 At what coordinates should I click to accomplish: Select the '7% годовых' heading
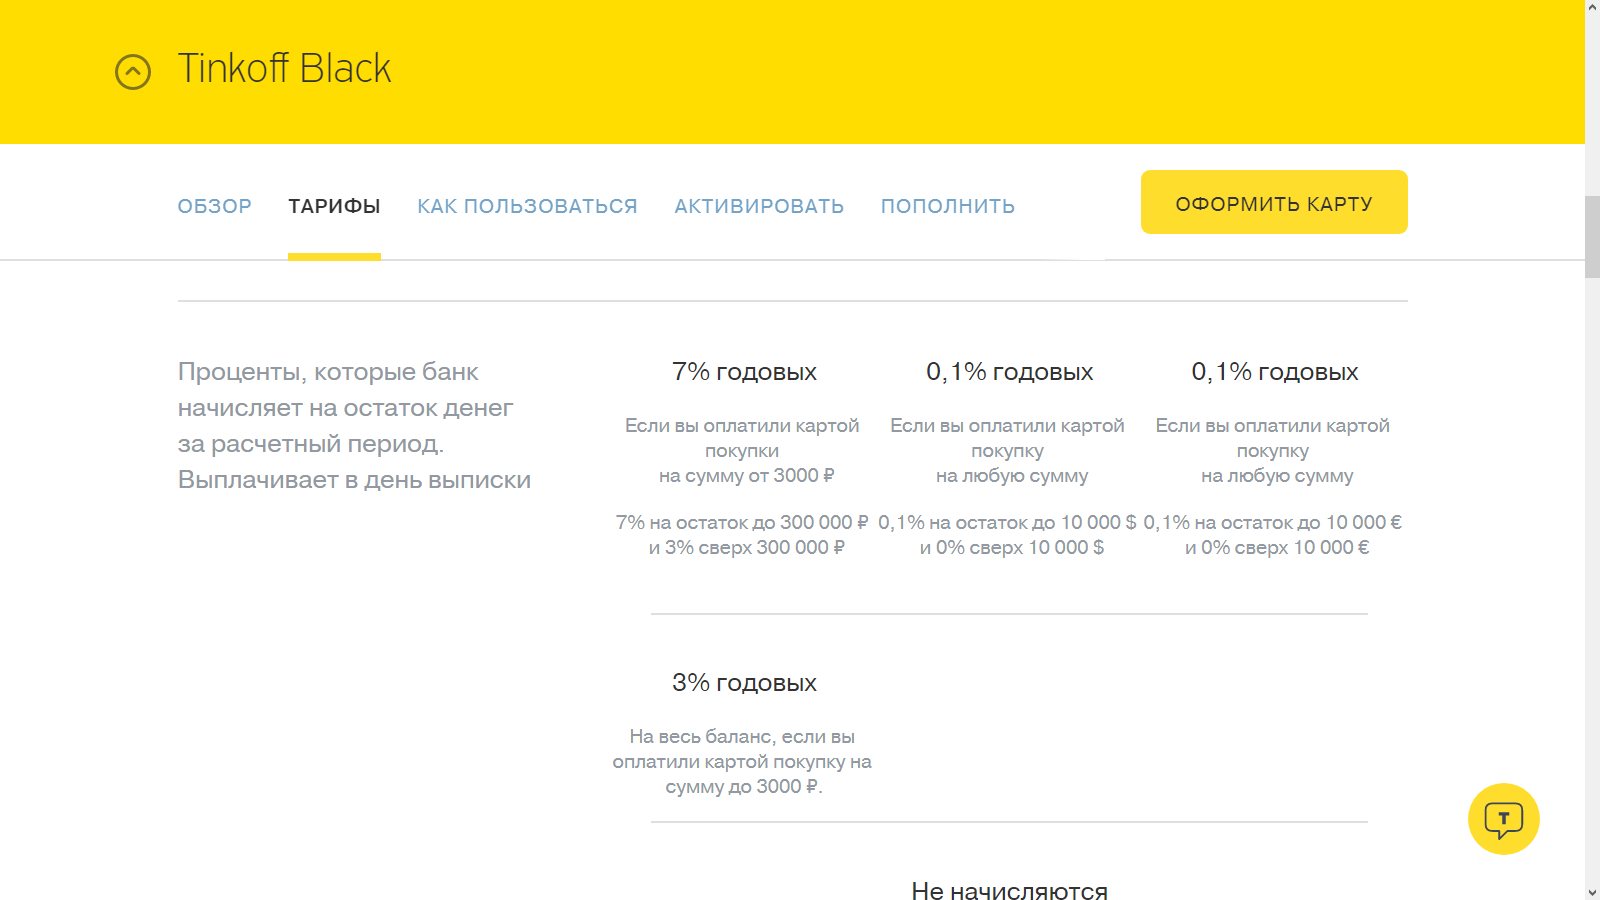point(744,372)
